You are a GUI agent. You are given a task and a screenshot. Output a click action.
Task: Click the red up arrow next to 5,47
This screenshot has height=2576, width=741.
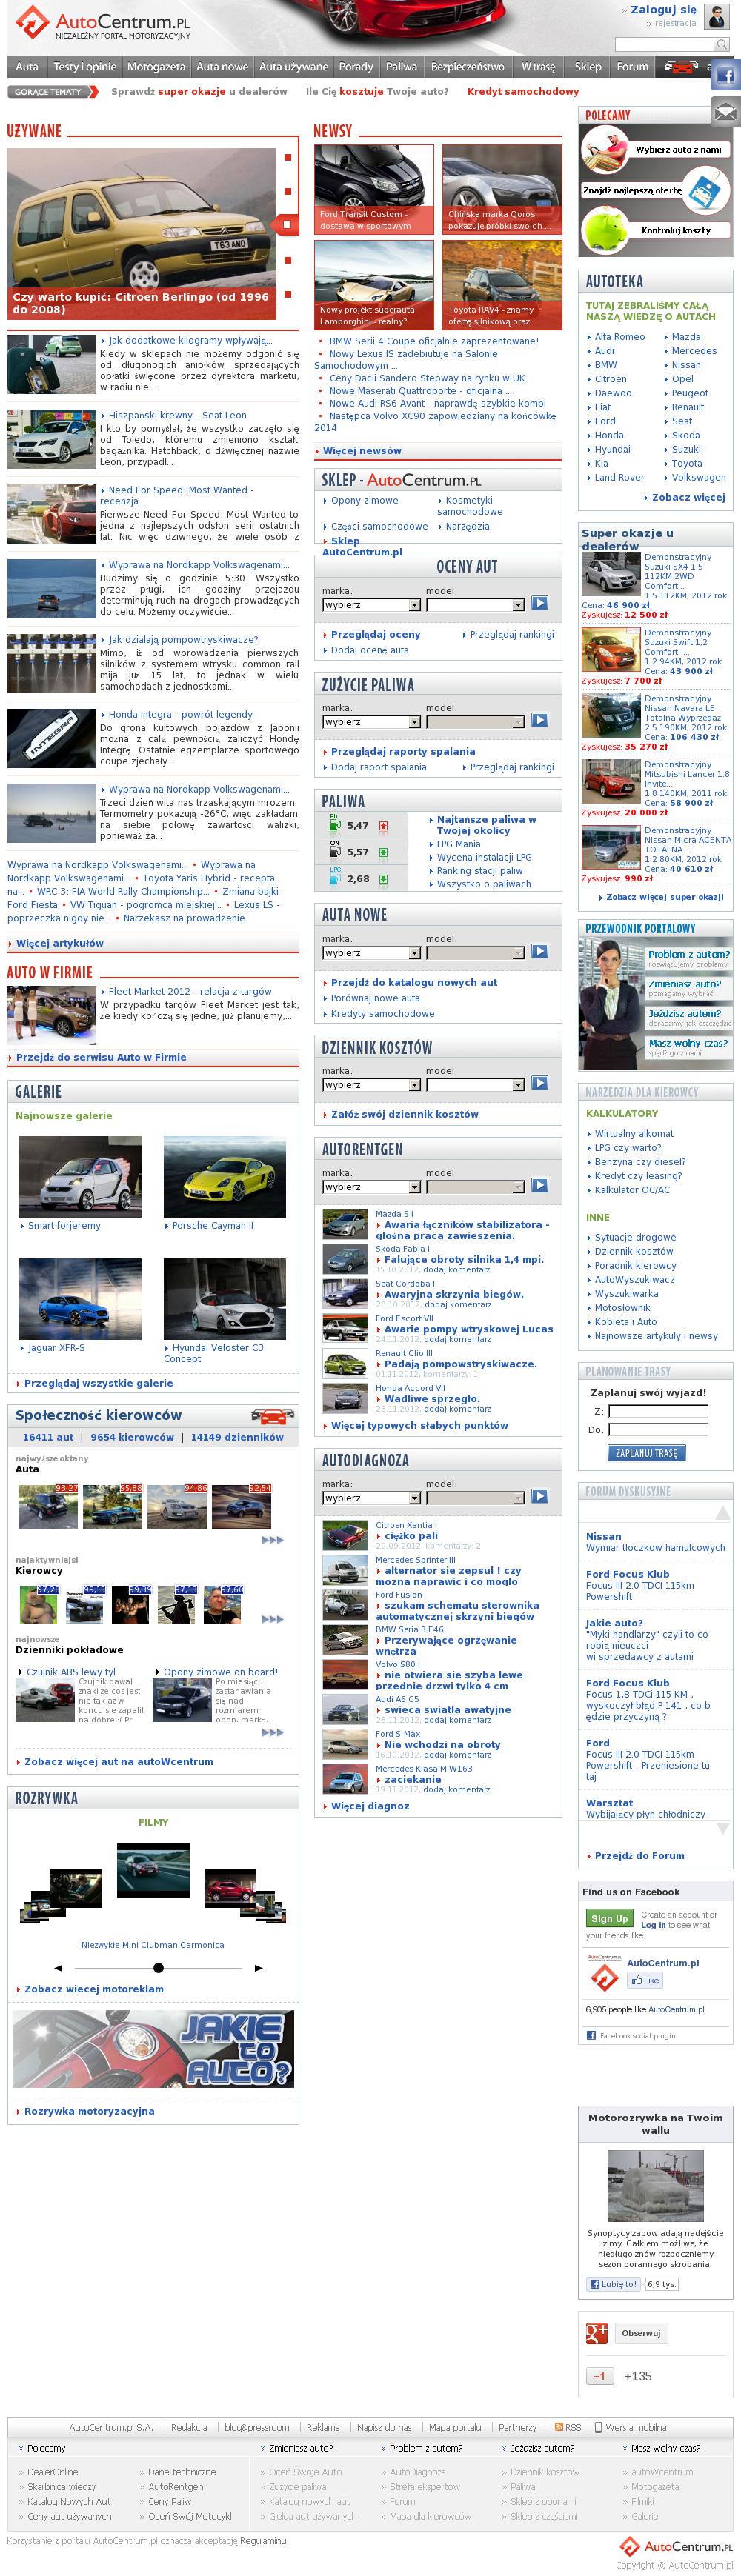pos(383,826)
